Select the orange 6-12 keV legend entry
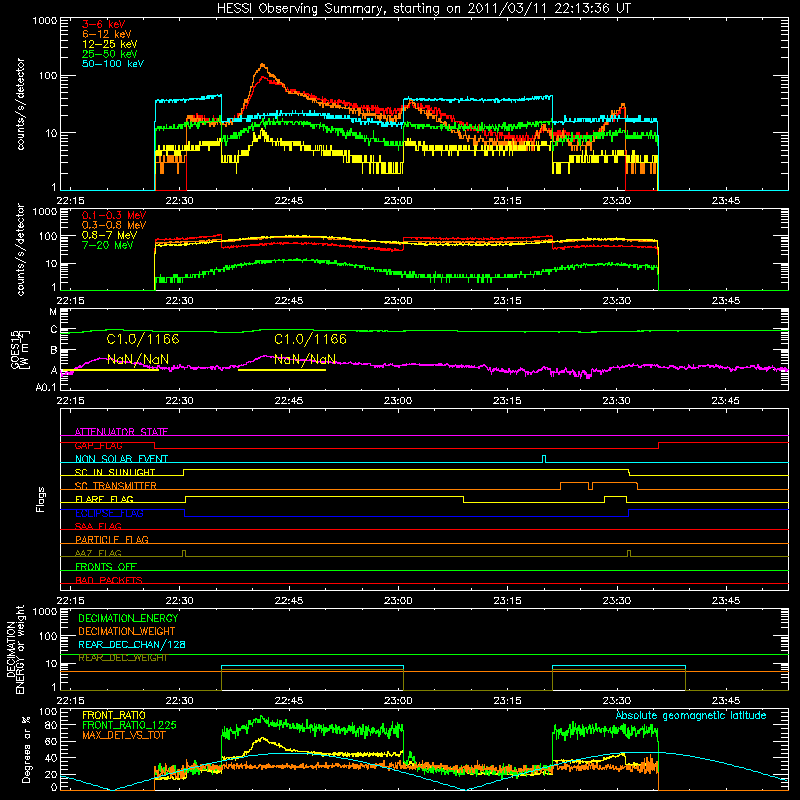The width and height of the screenshot is (800, 800). tap(107, 34)
